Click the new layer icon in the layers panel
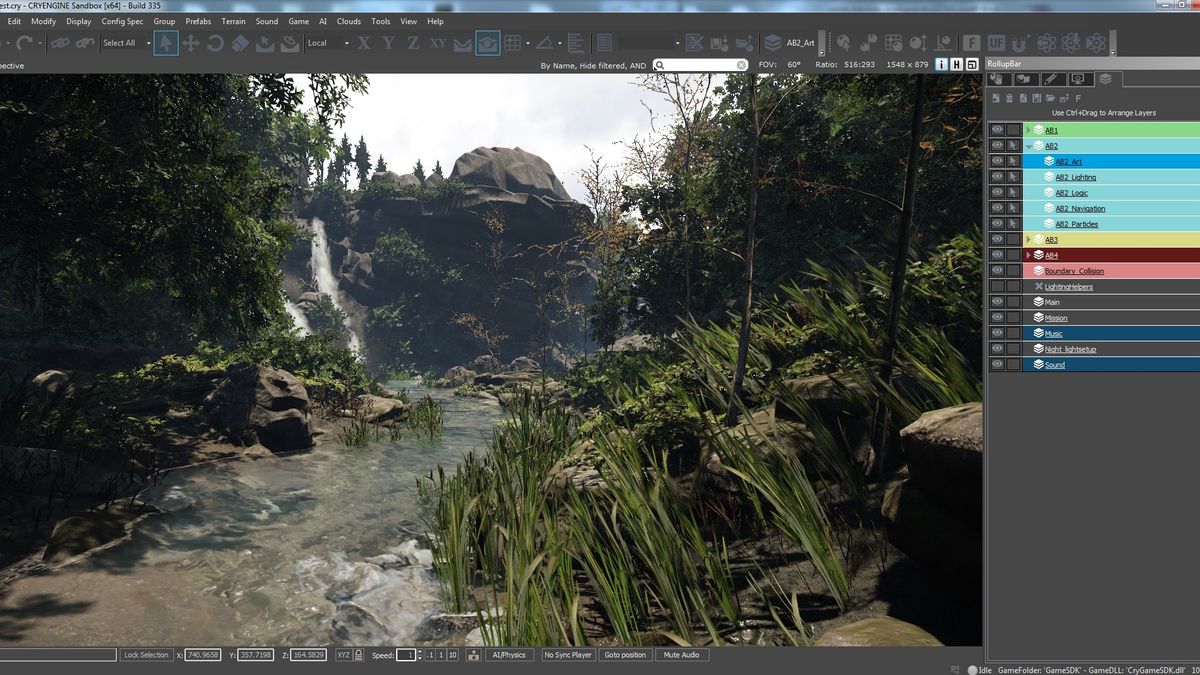This screenshot has width=1200, height=675. coord(994,98)
